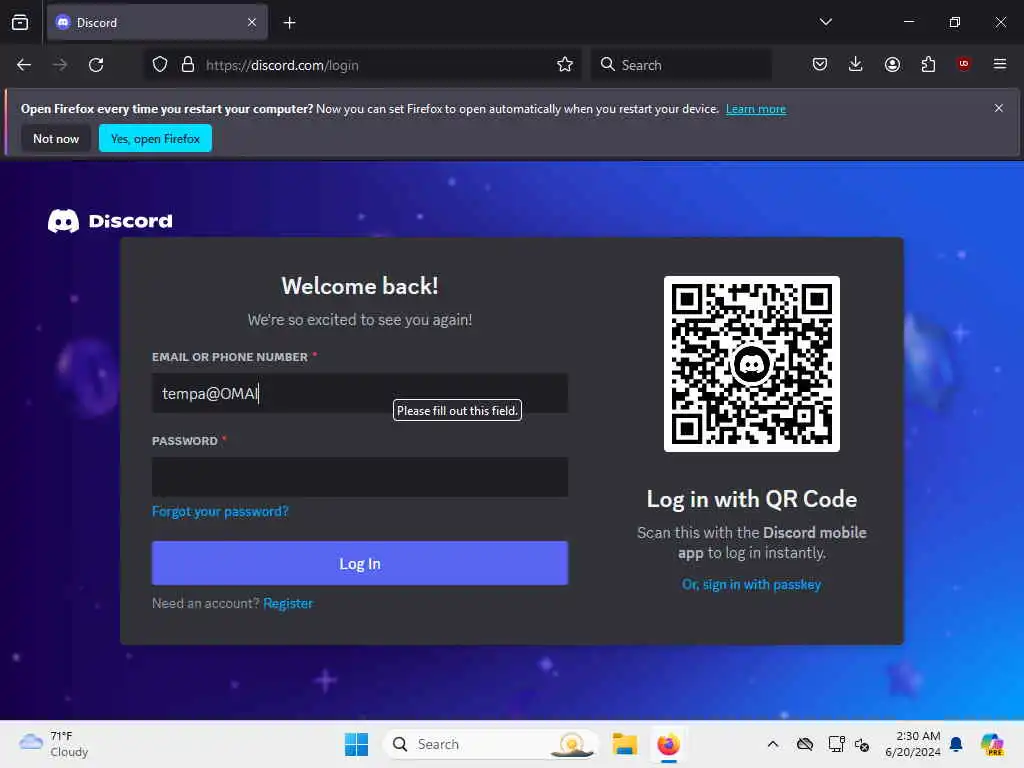Close the Discord tab
Screen dimensions: 1024x768
(x=252, y=23)
